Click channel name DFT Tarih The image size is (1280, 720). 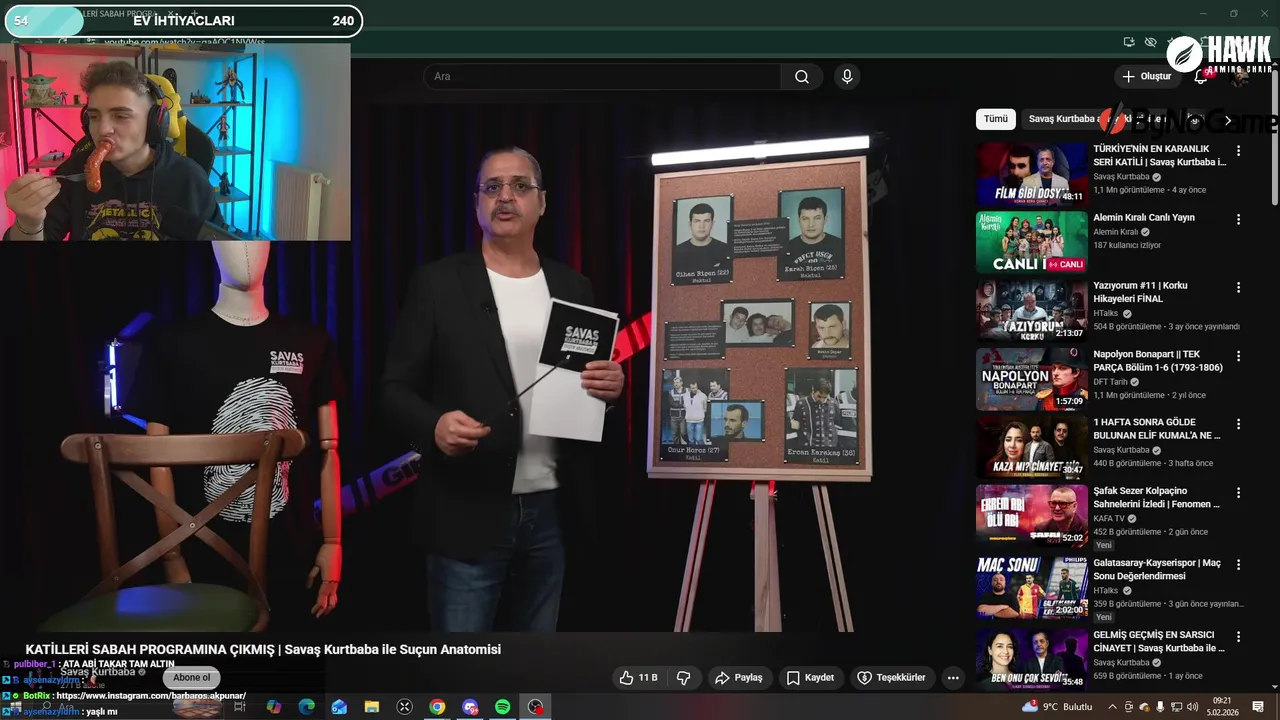click(x=1110, y=382)
